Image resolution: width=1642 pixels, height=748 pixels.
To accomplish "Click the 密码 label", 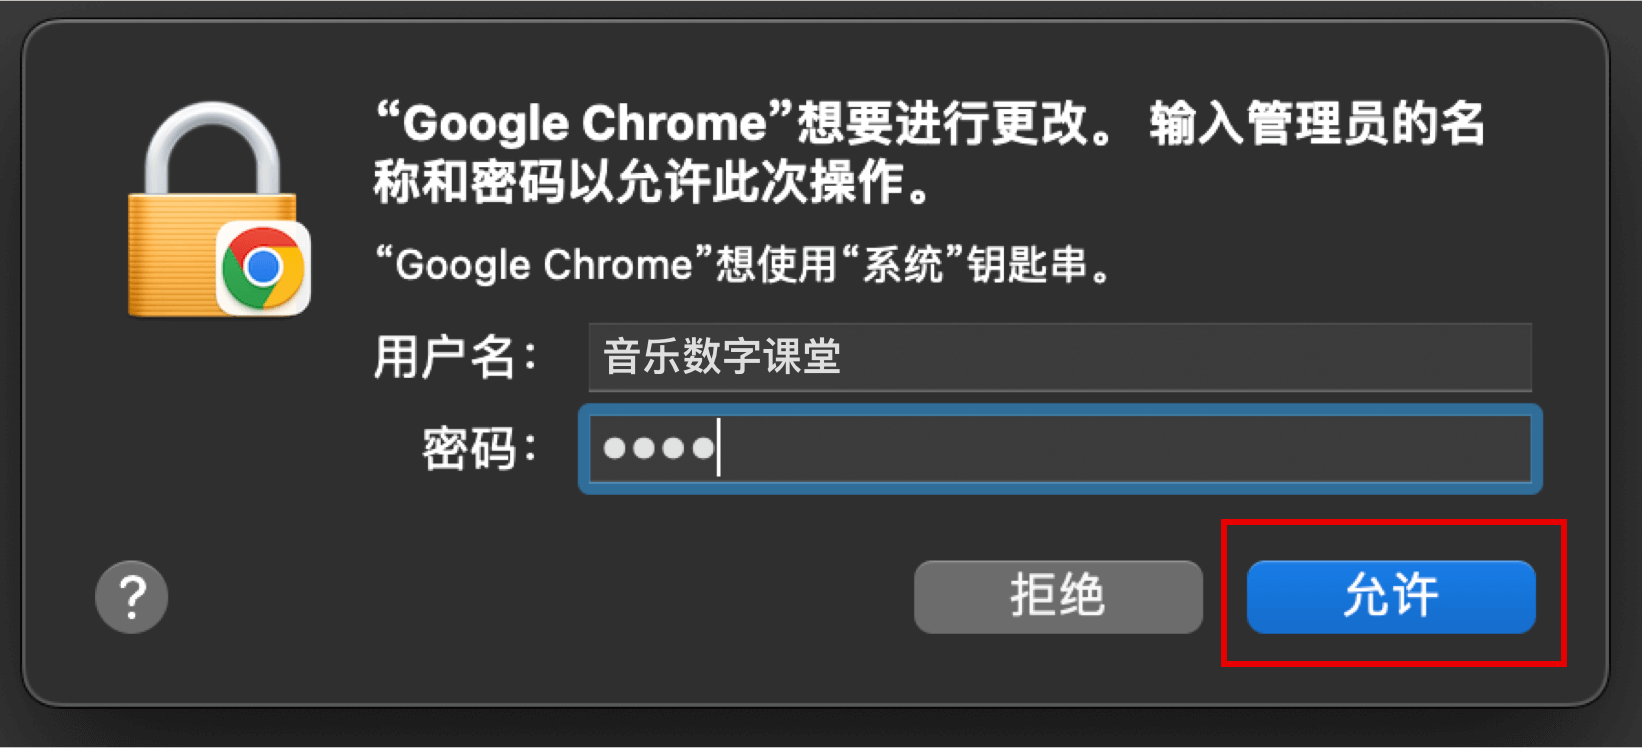I will [x=480, y=448].
